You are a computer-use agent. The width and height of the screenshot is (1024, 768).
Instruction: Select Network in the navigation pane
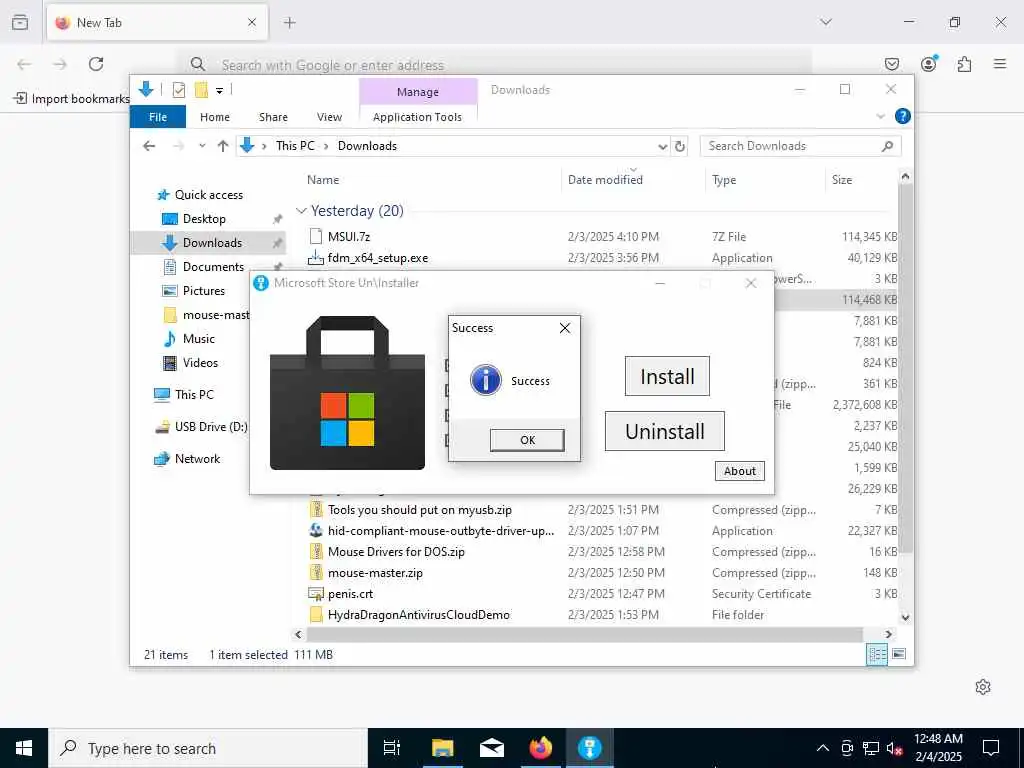197,458
